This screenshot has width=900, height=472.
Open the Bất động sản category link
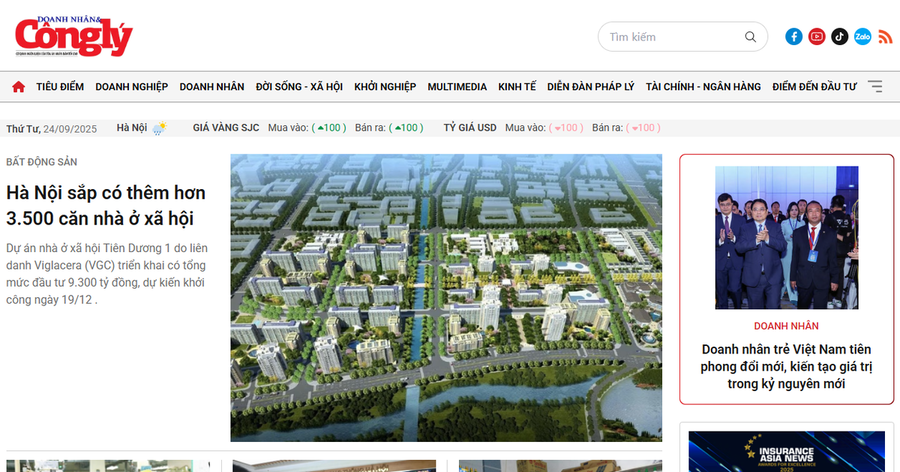[x=41, y=162]
